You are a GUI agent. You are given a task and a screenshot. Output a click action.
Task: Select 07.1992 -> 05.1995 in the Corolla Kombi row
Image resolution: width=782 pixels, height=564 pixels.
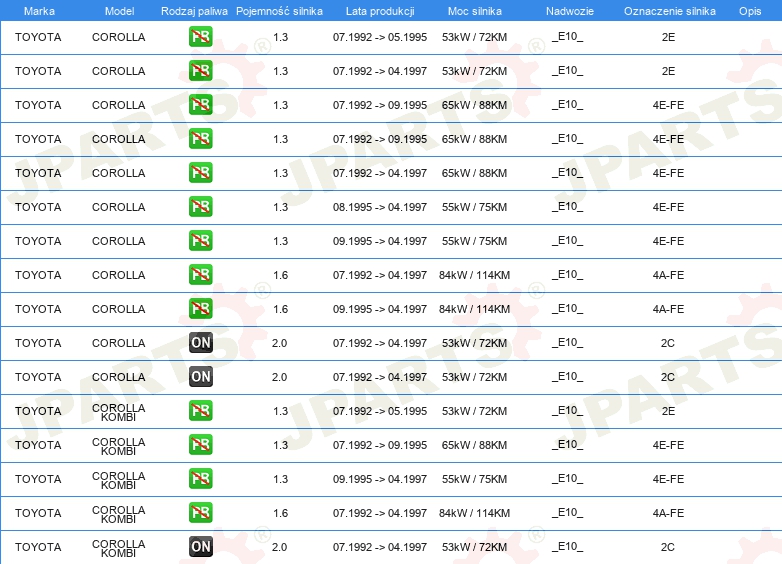pos(380,411)
